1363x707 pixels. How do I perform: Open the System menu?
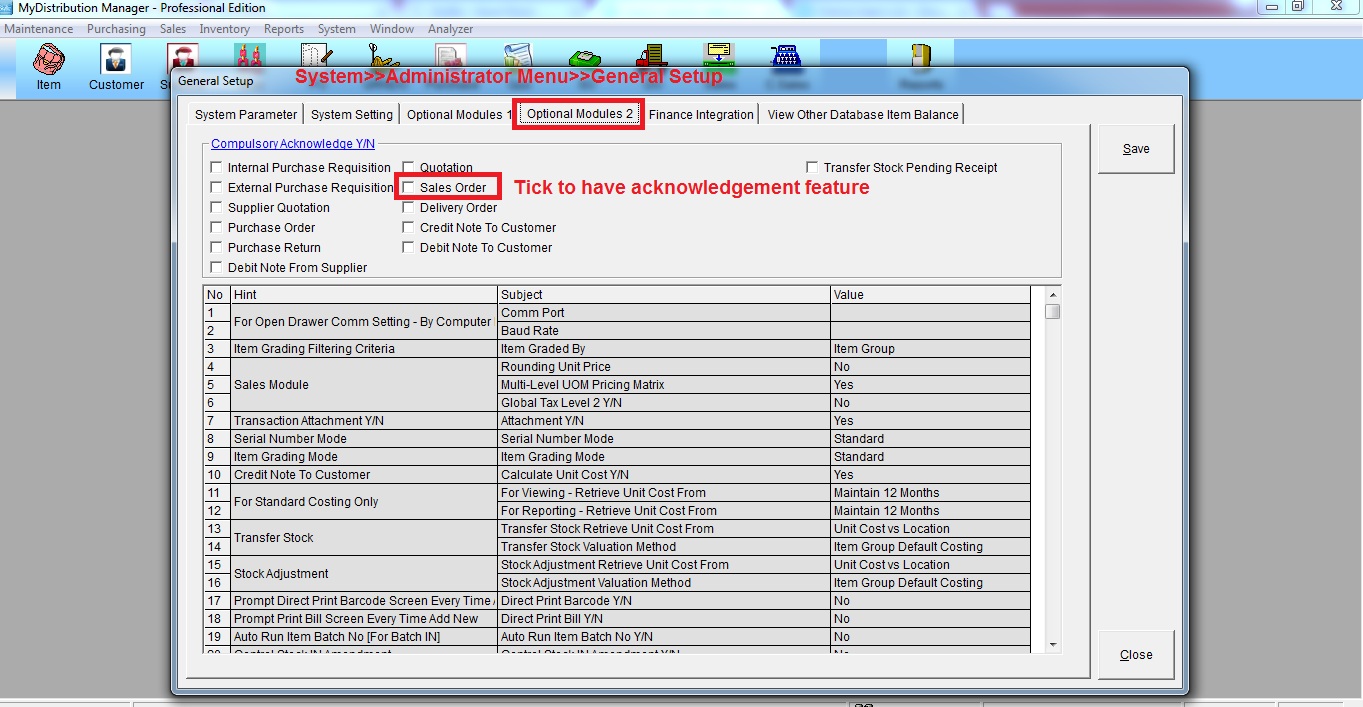click(336, 29)
